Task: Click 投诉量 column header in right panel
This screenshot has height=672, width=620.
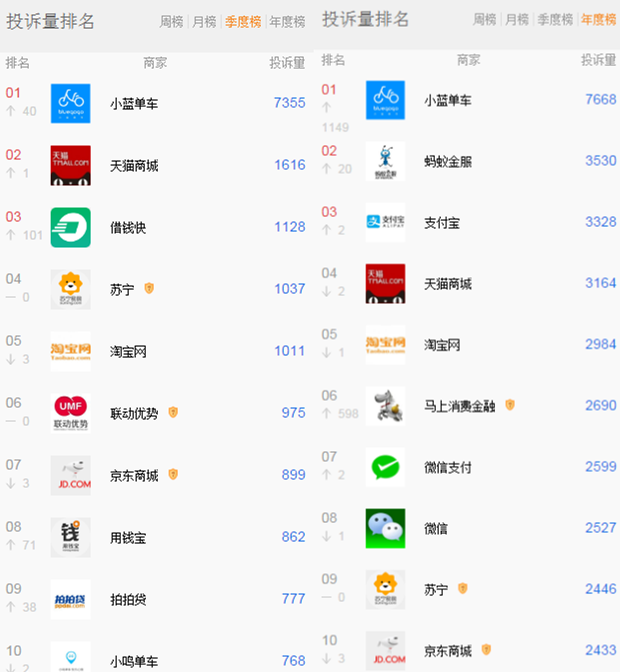Action: click(599, 60)
